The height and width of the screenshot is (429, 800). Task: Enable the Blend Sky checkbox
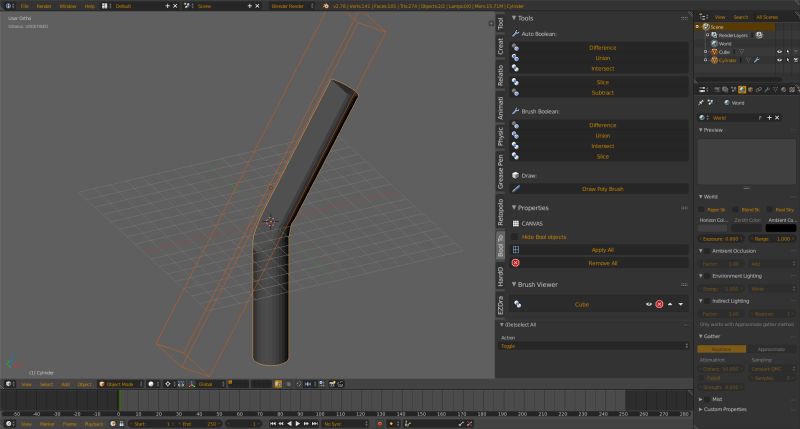(x=735, y=210)
